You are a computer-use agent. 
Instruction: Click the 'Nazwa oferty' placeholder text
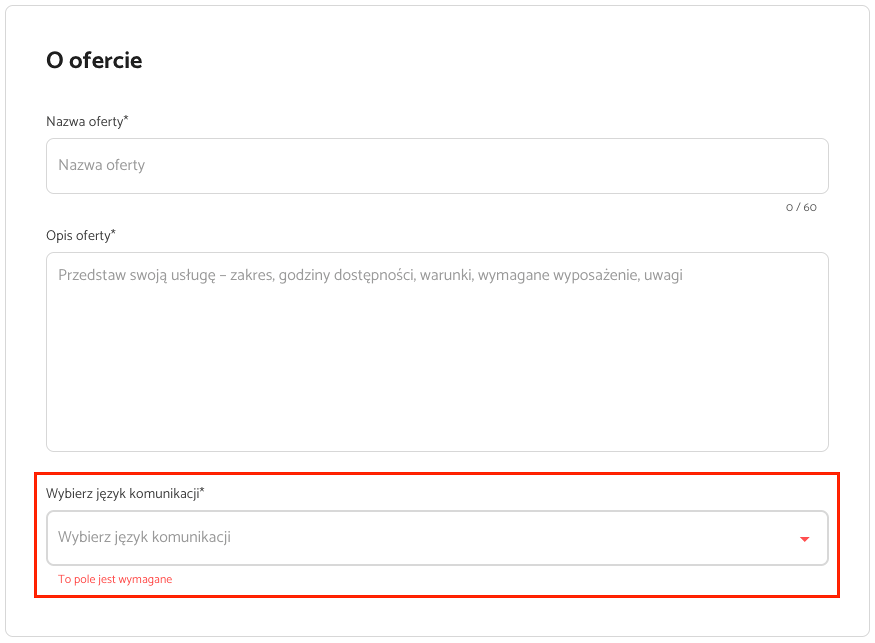coord(102,165)
